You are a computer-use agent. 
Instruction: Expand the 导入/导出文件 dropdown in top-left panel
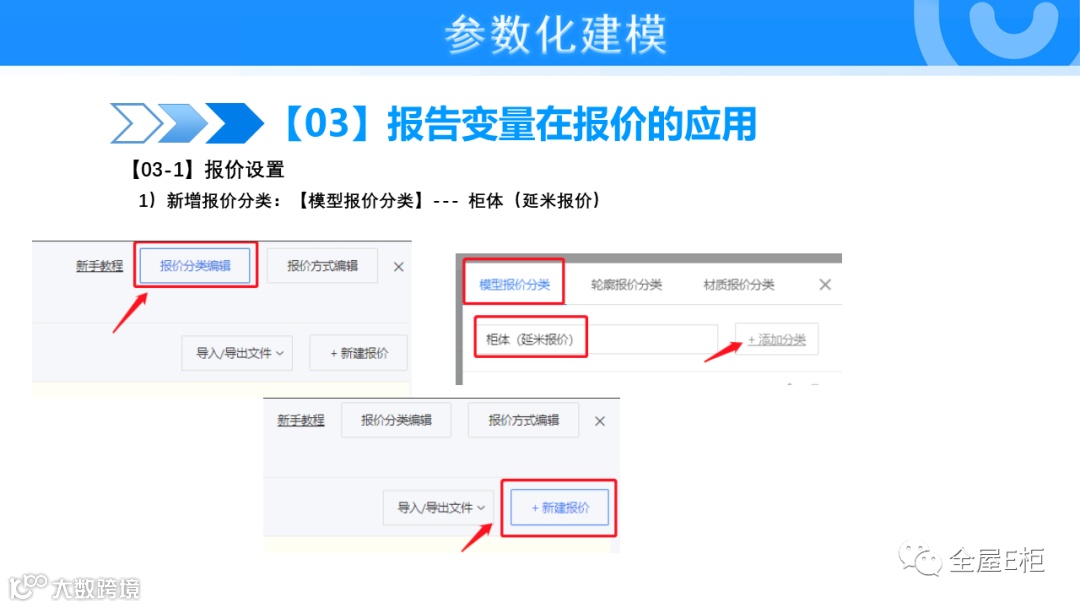[238, 353]
